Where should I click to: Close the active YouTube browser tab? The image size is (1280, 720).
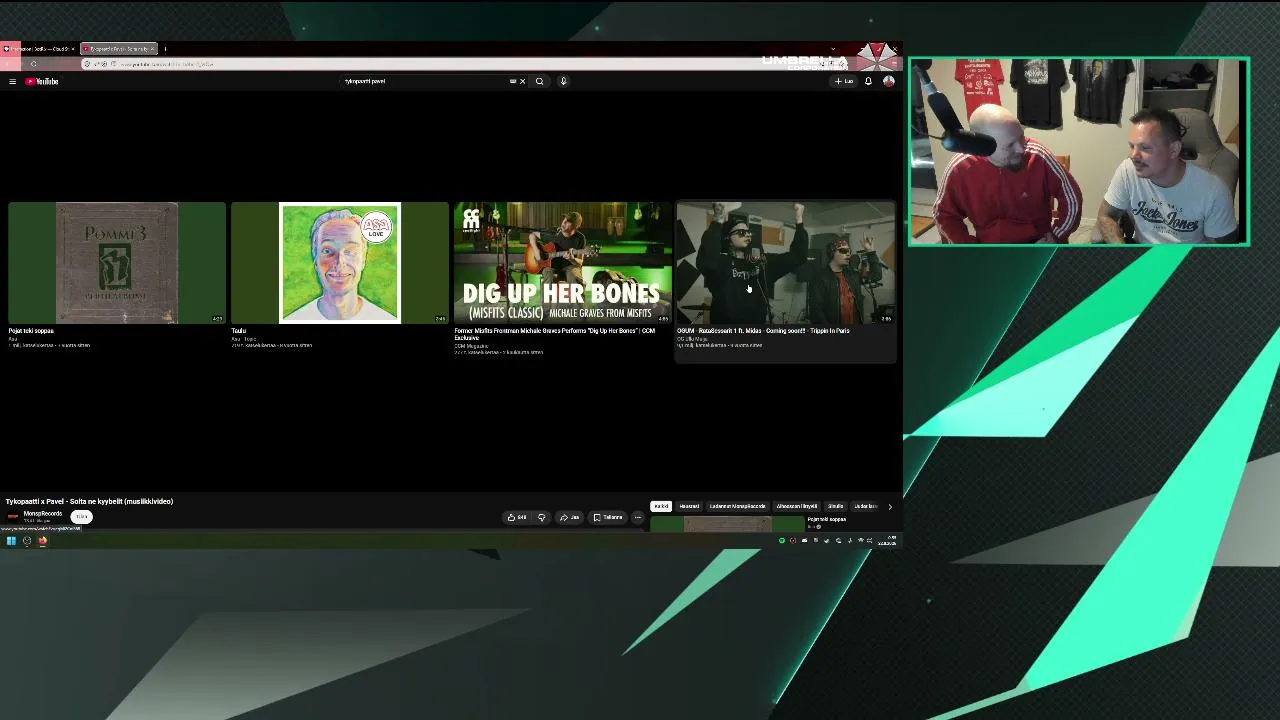point(152,48)
